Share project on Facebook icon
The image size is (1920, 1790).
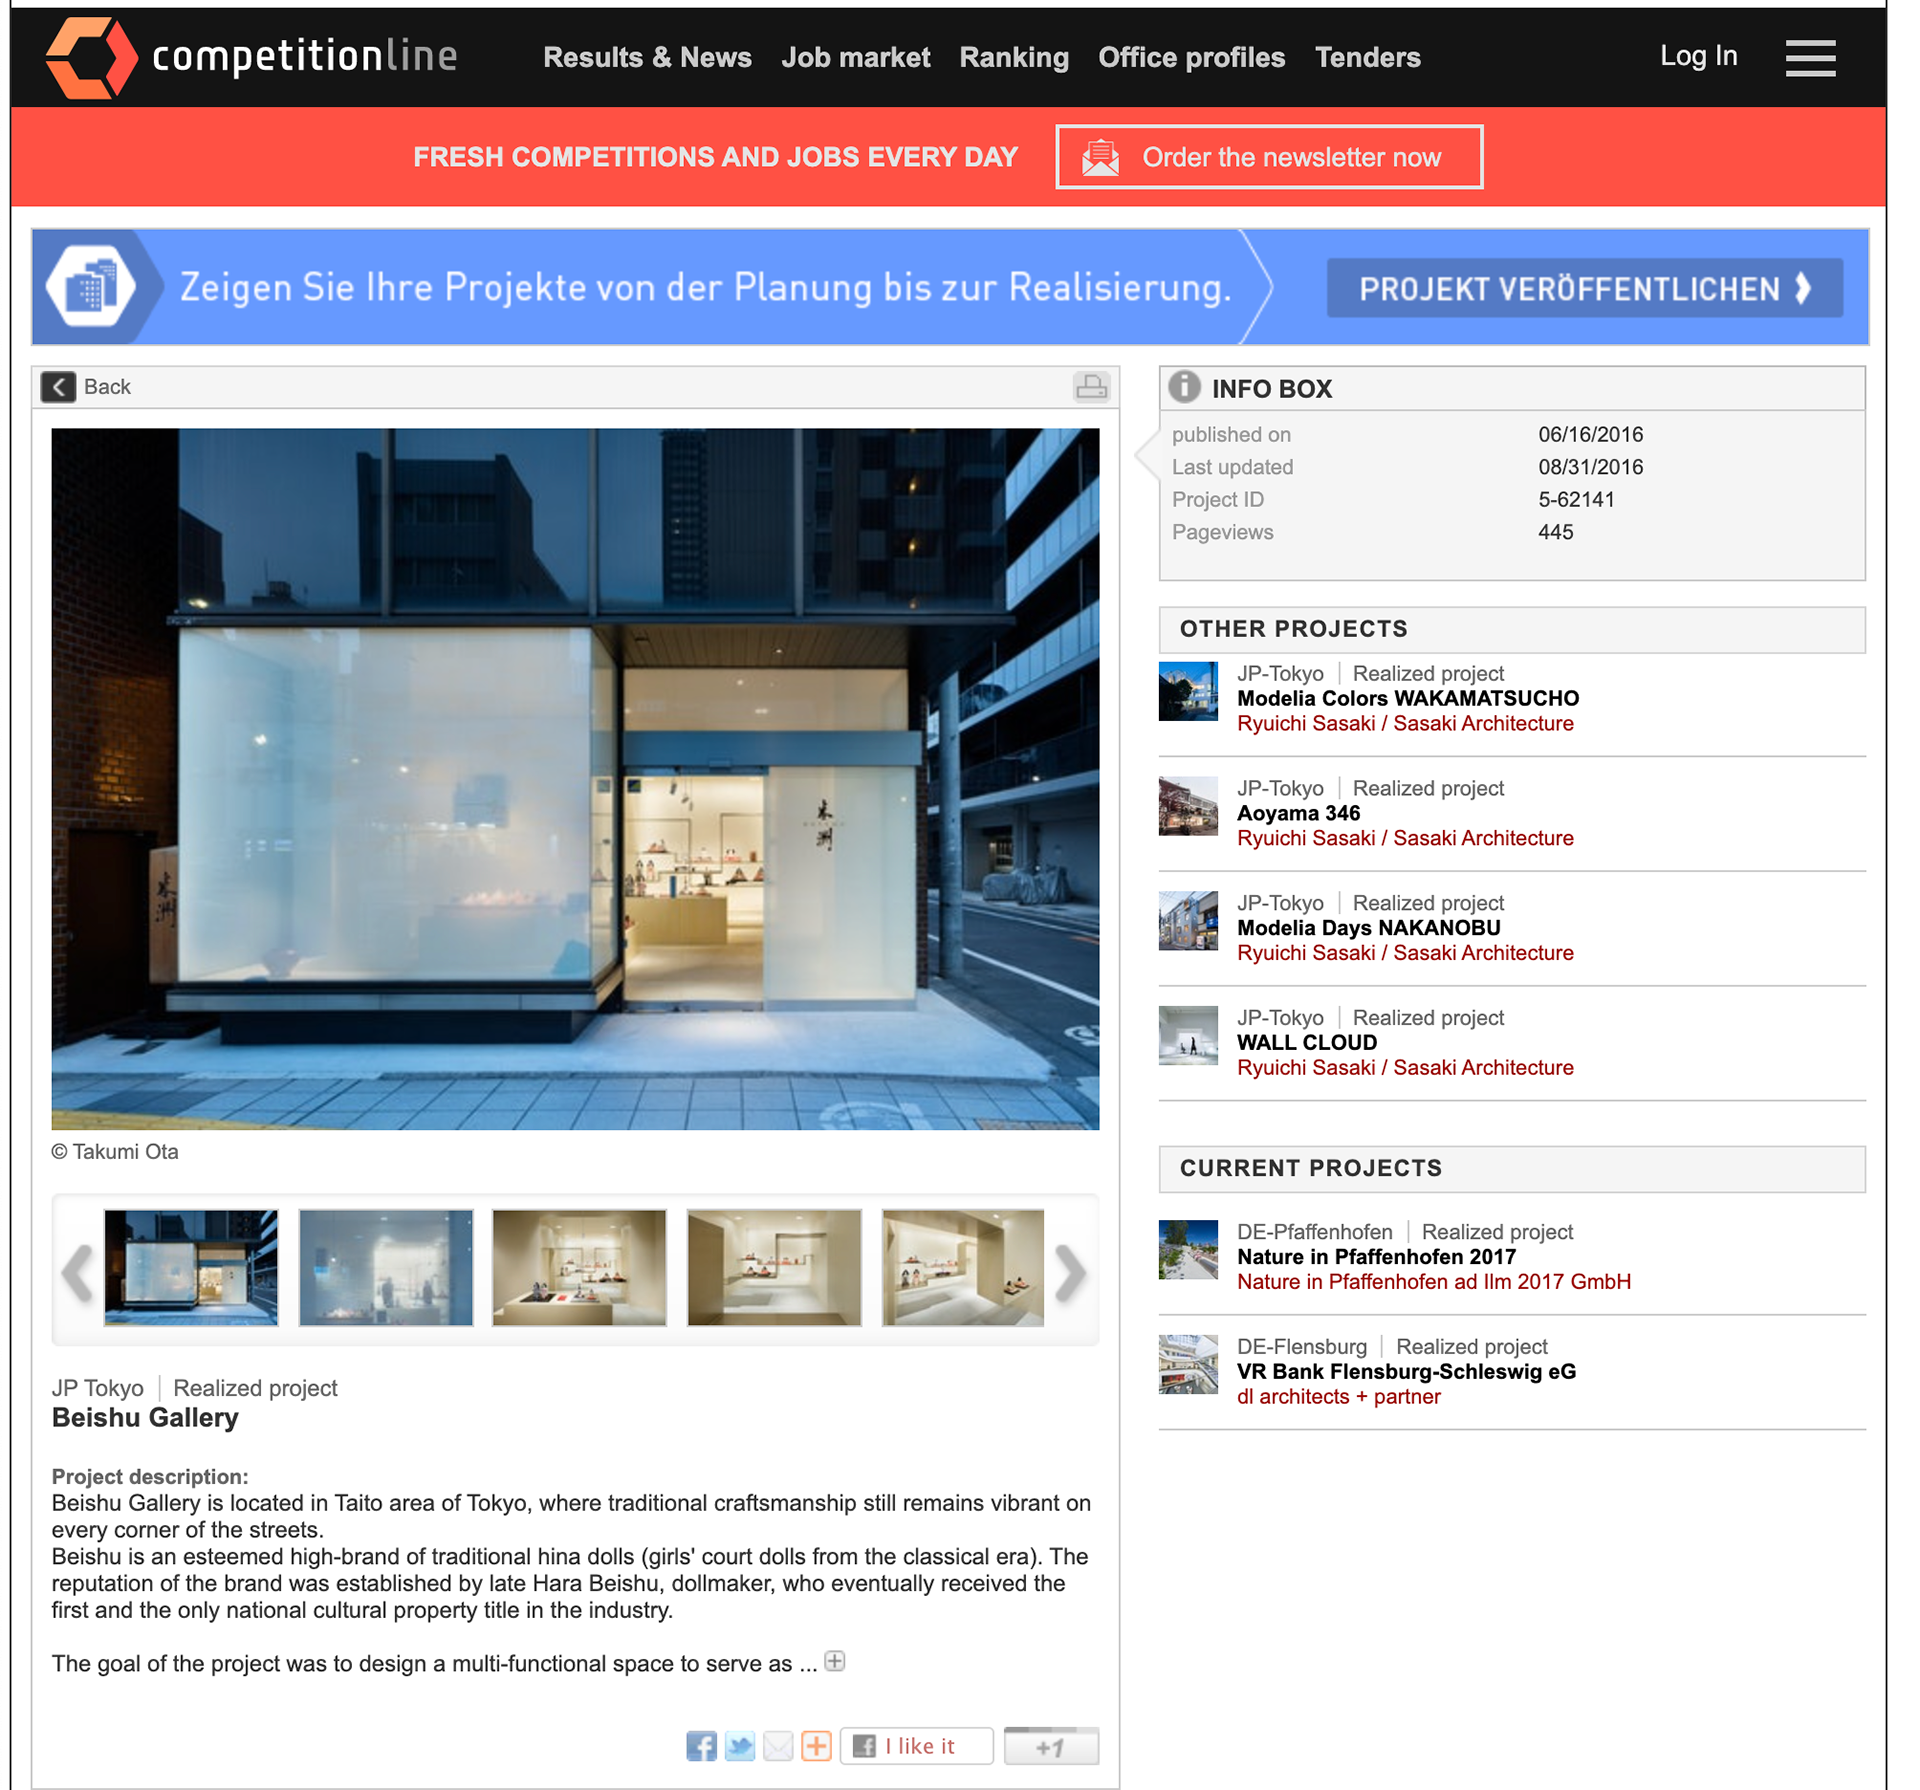tap(701, 1746)
